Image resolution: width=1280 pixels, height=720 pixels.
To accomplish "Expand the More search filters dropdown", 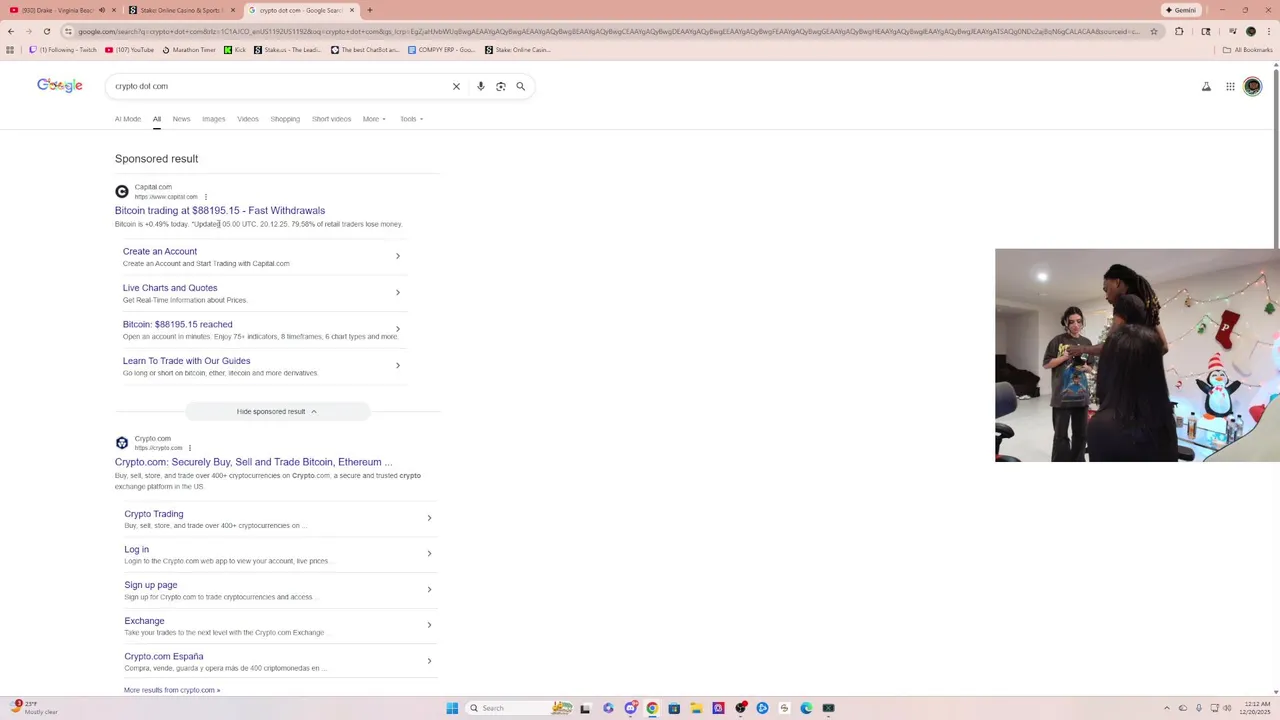I will point(374,119).
